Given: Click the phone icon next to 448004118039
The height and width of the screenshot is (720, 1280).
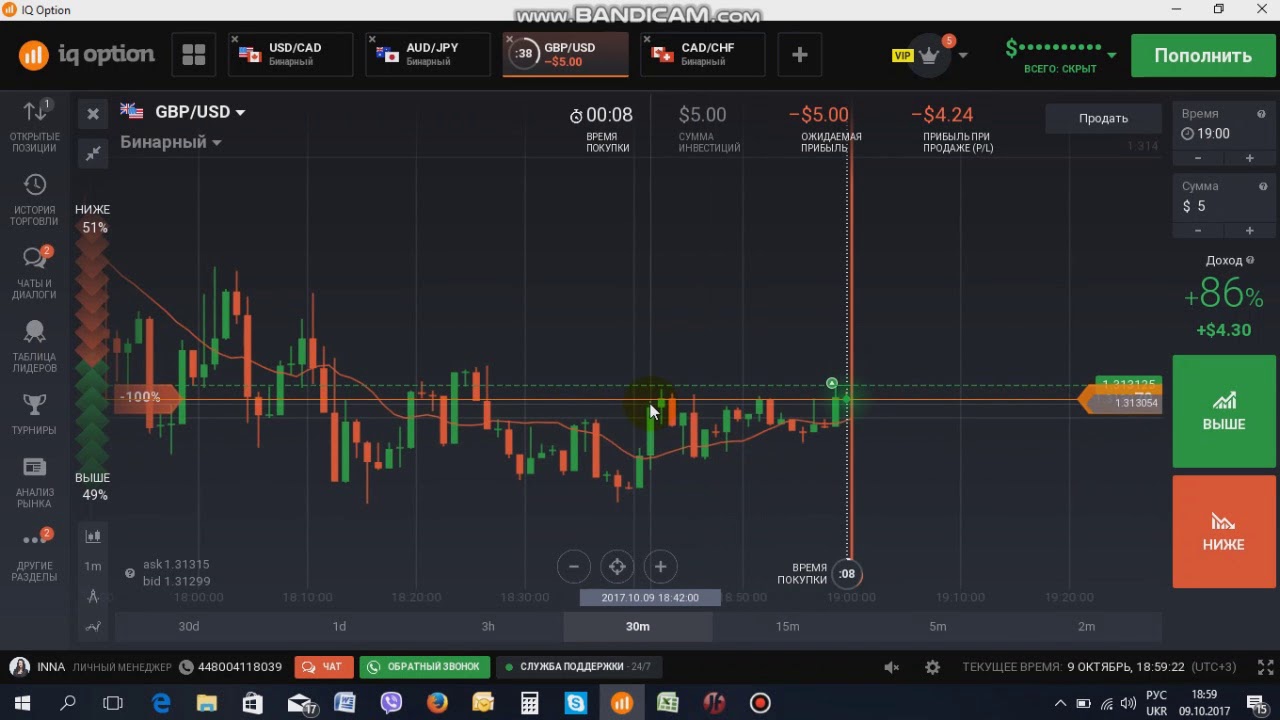Looking at the screenshot, I should point(185,667).
